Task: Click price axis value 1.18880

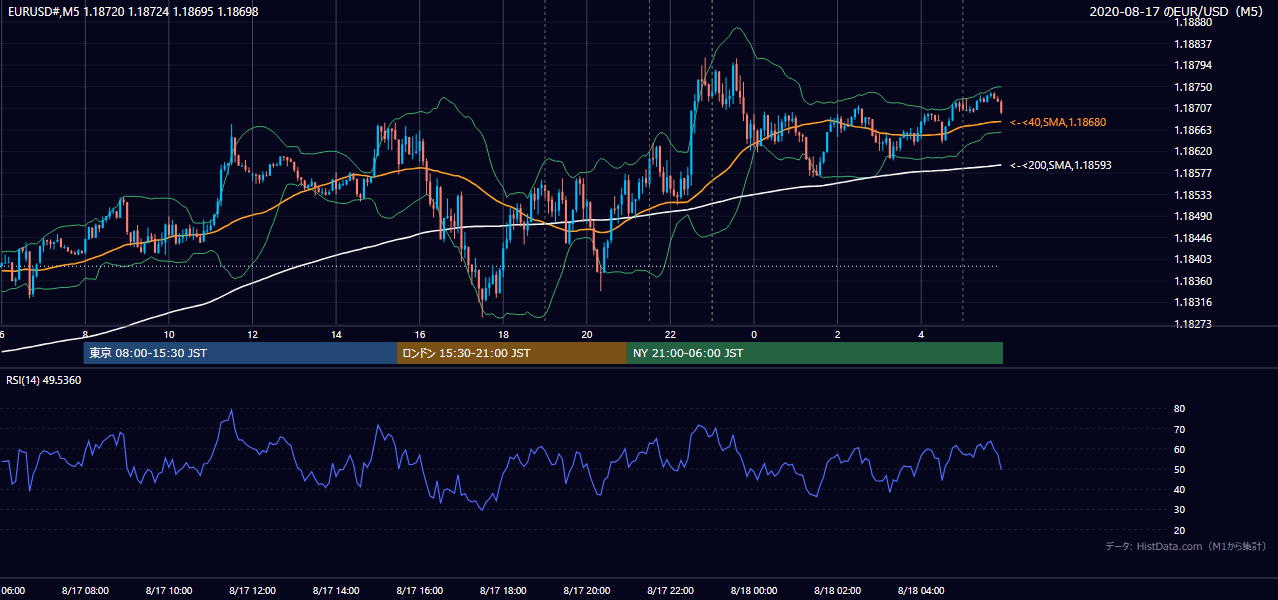Action: (x=1194, y=22)
